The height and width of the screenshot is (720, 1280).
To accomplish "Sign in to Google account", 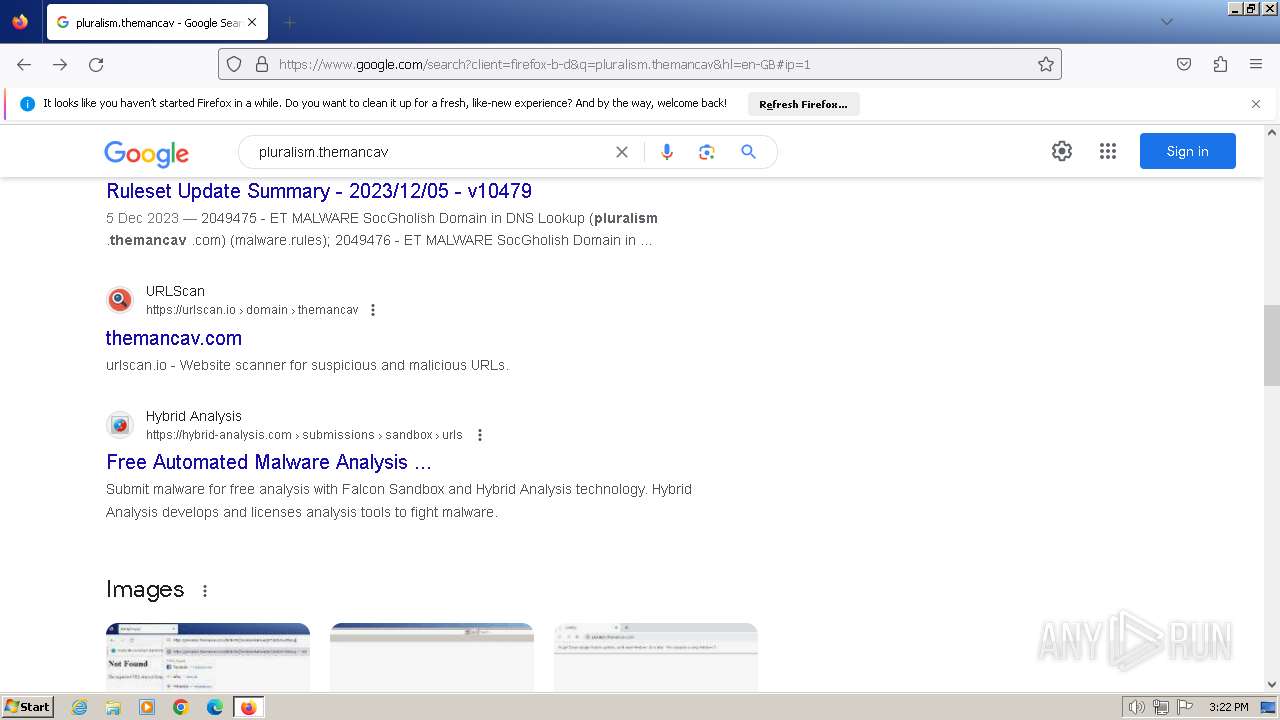I will tap(1188, 151).
